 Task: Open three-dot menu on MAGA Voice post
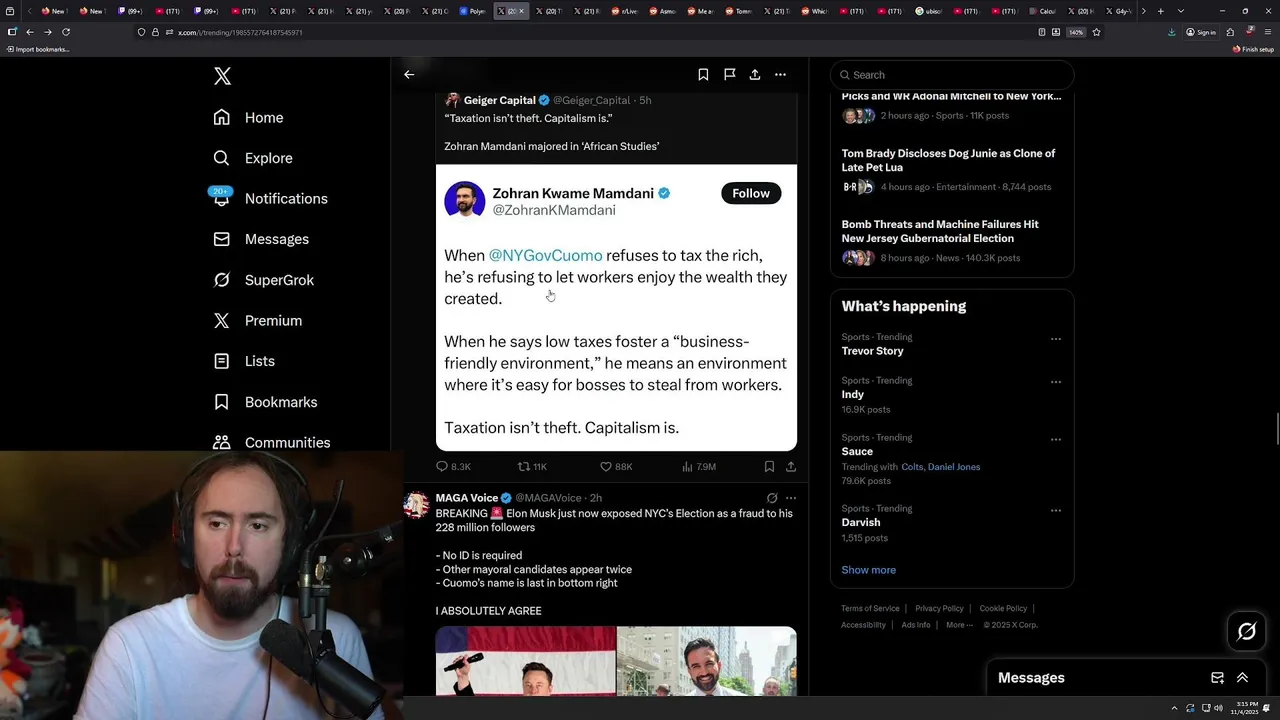791,498
